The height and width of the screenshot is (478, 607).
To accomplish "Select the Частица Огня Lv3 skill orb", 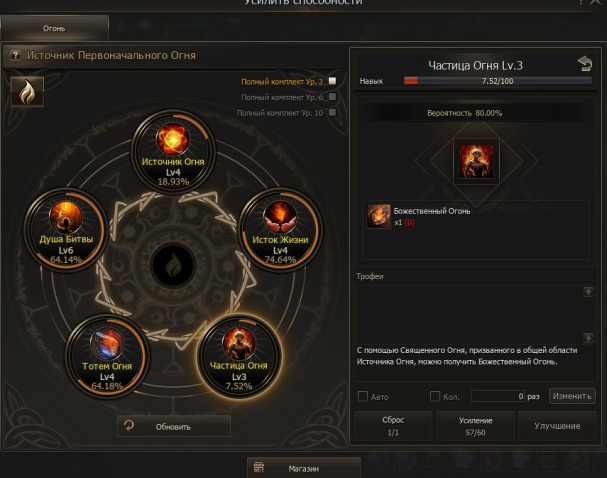I will tap(239, 356).
